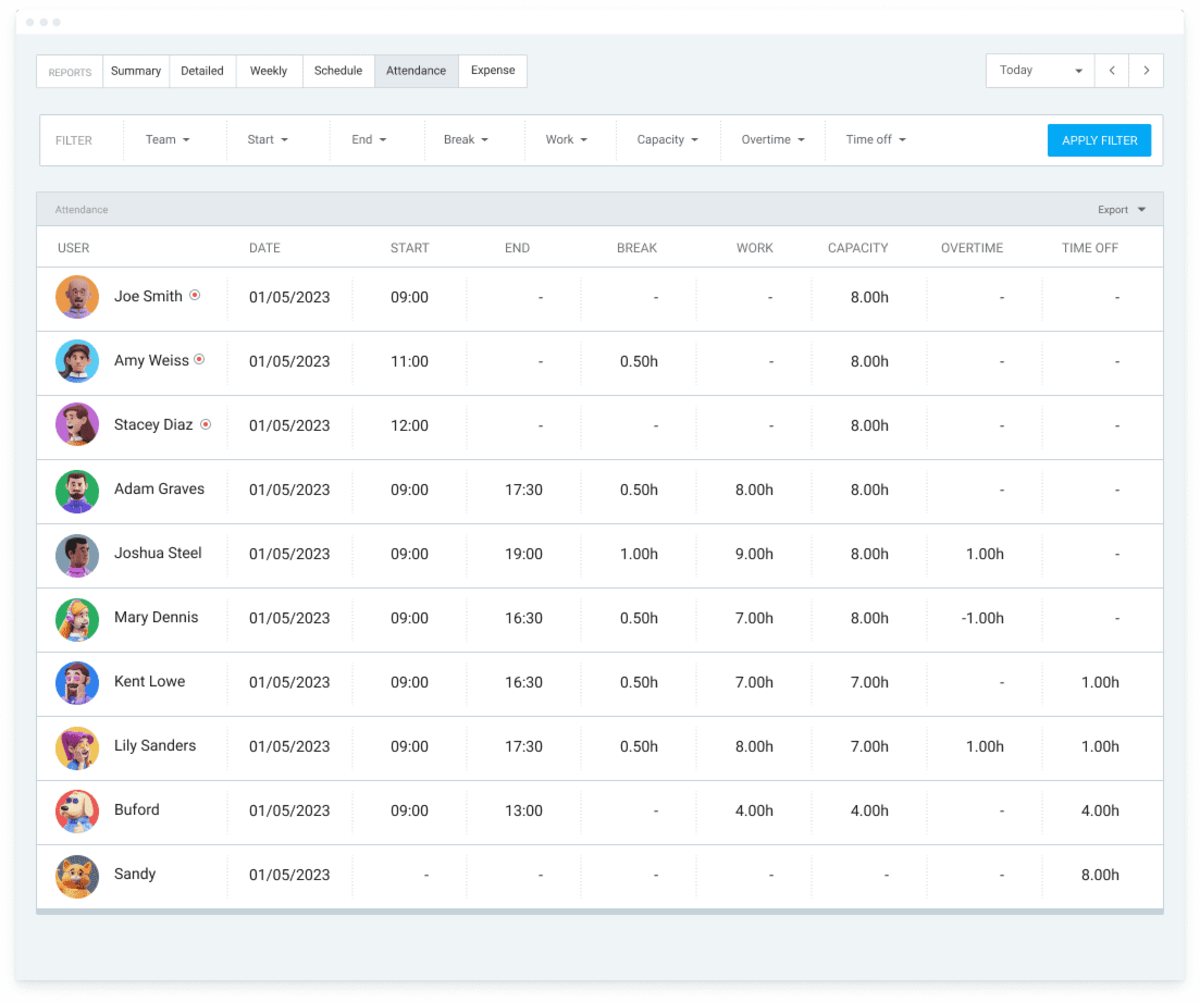Viewport: 1200px width, 1003px height.
Task: Click Lily Sanders's profile picture
Action: (77, 746)
